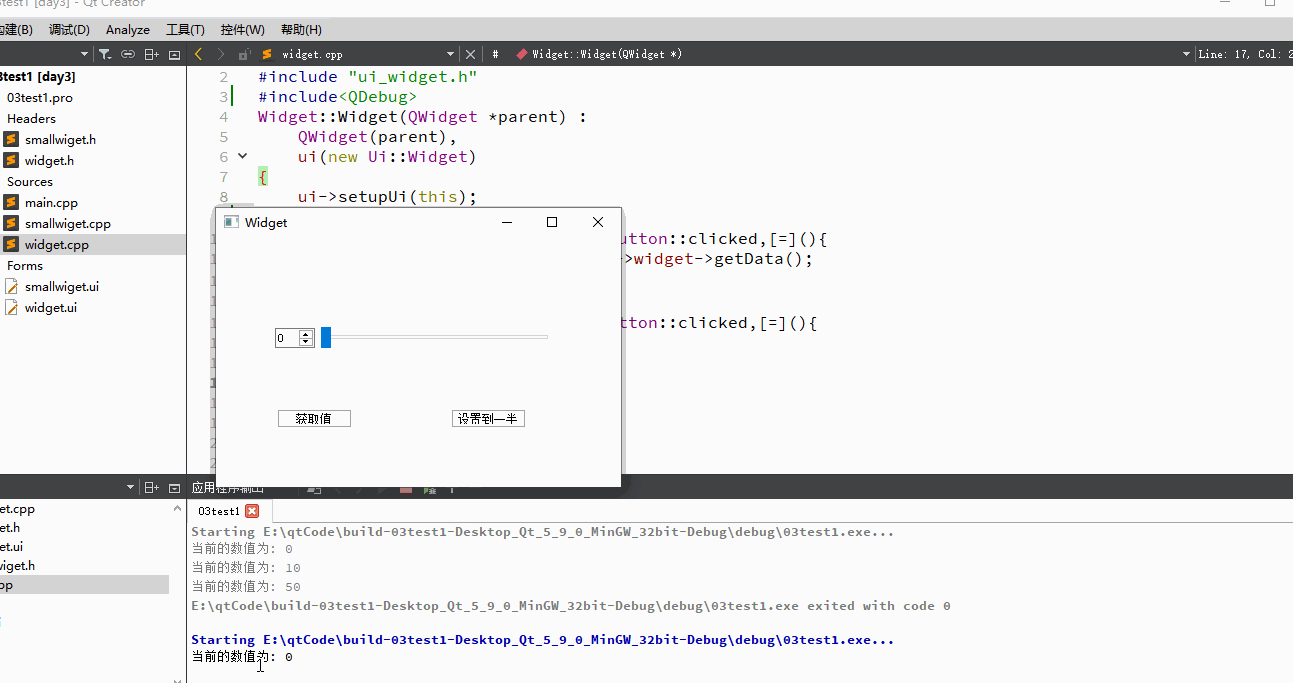Select smallwiget.cpp in Sources

click(68, 224)
